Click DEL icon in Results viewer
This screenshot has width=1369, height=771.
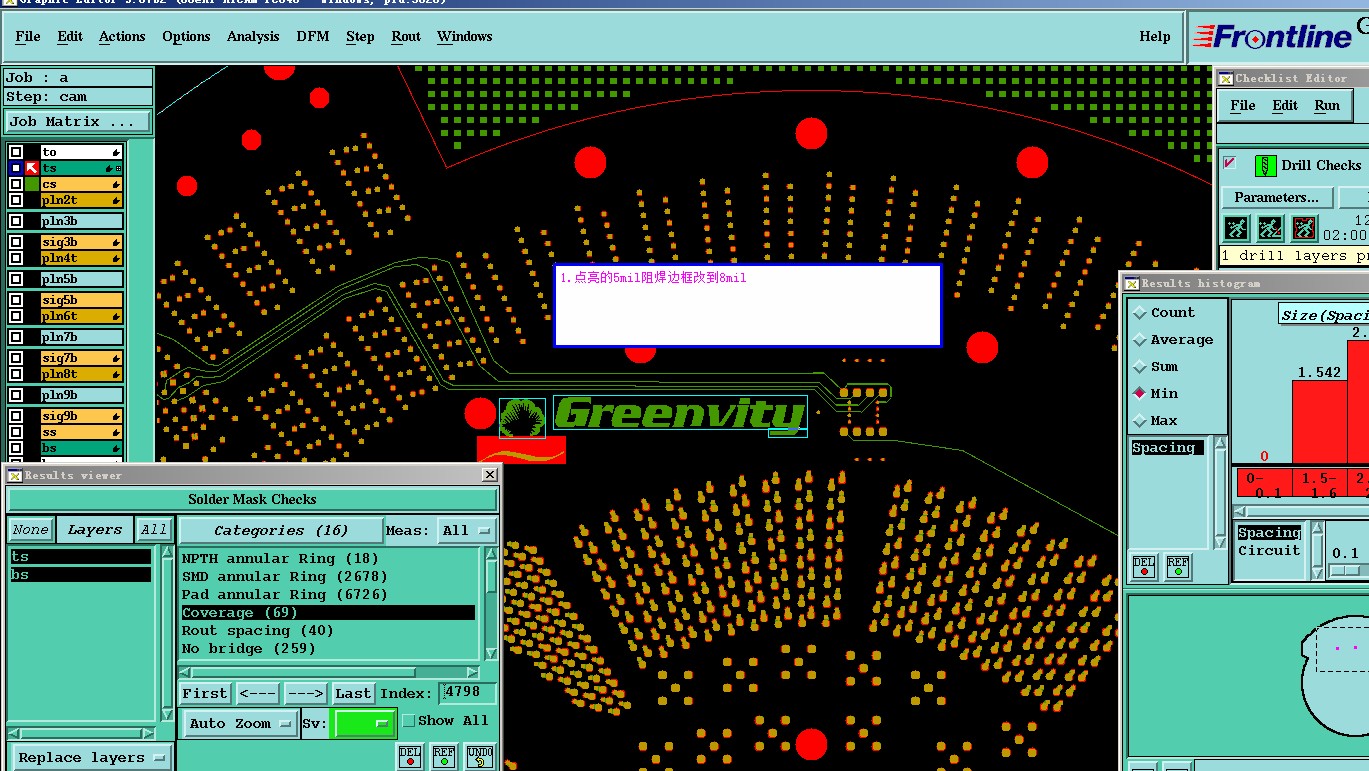410,757
